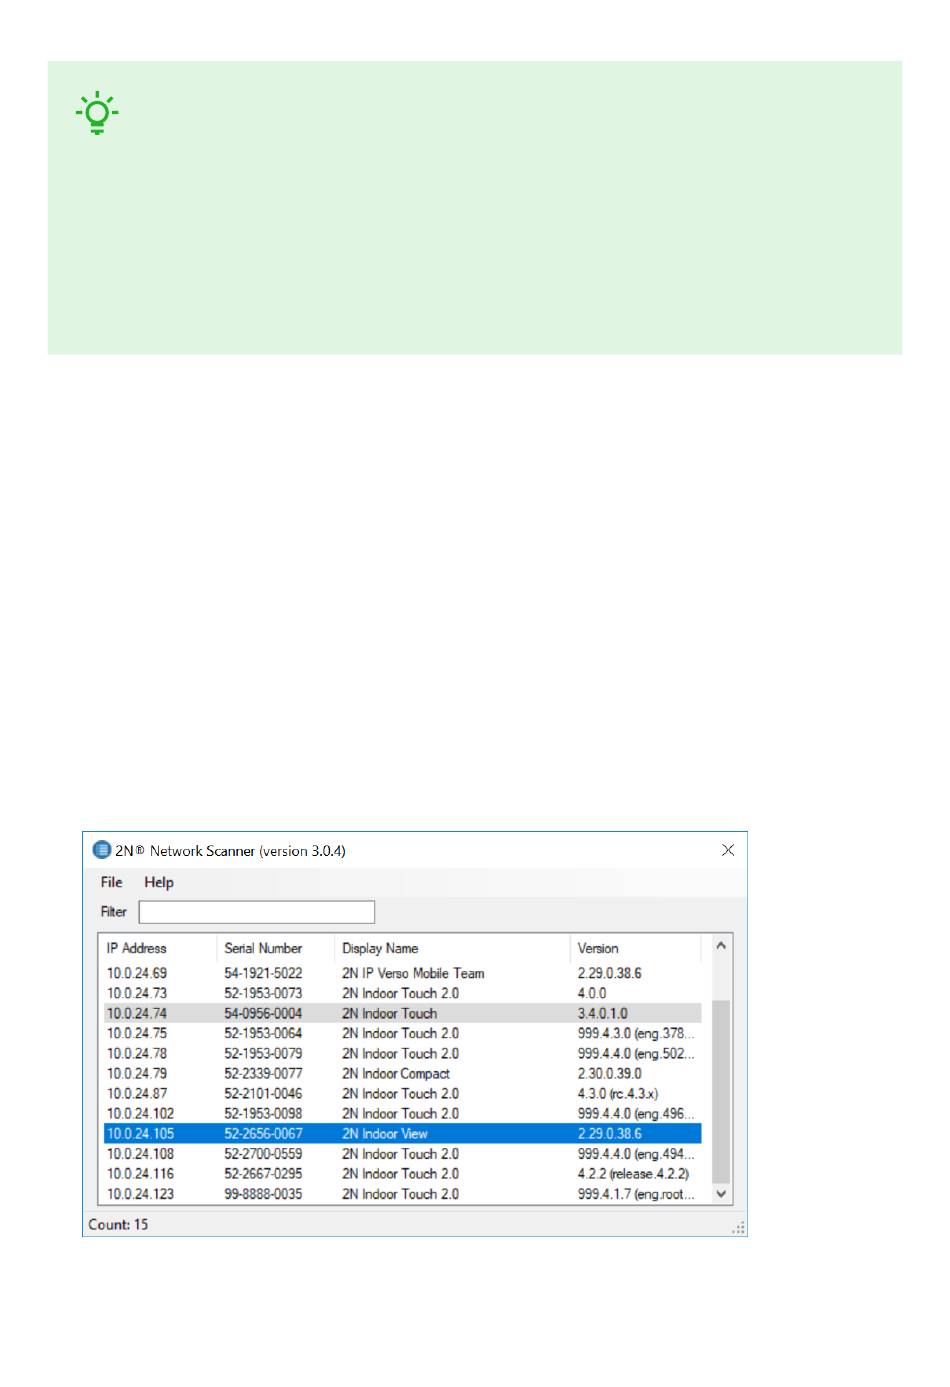The width and height of the screenshot is (950, 1387).
Task: Click scrollbar down arrow in device list
Action: click(x=721, y=1194)
